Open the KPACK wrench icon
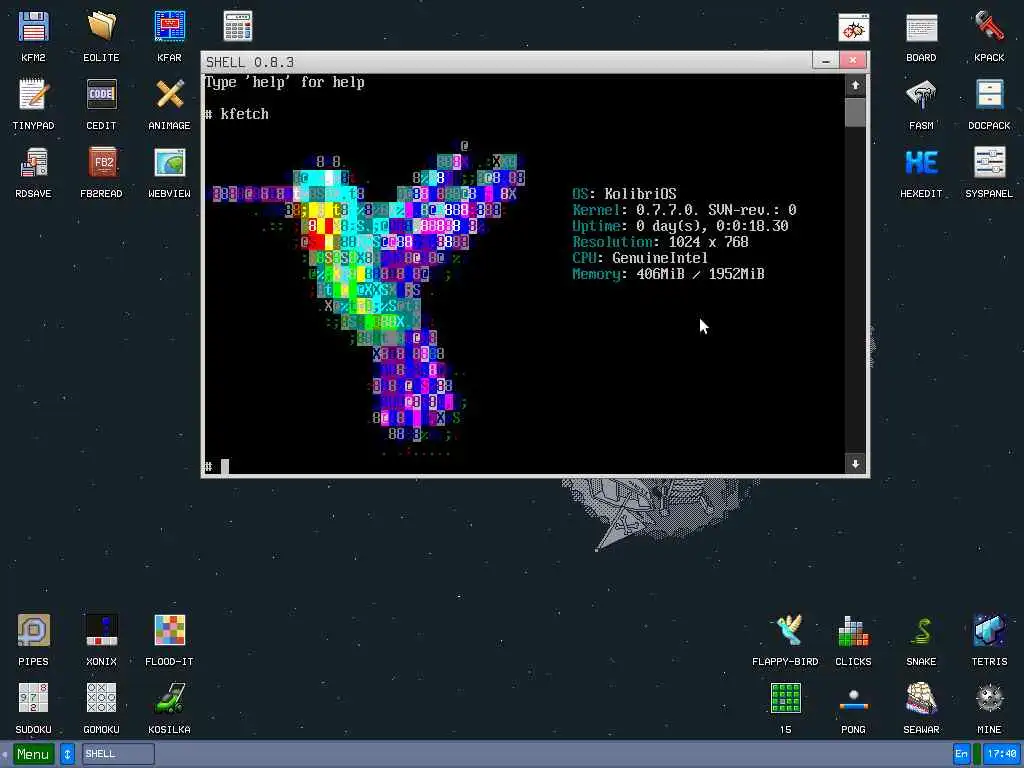Image resolution: width=1024 pixels, height=768 pixels. pos(989,27)
